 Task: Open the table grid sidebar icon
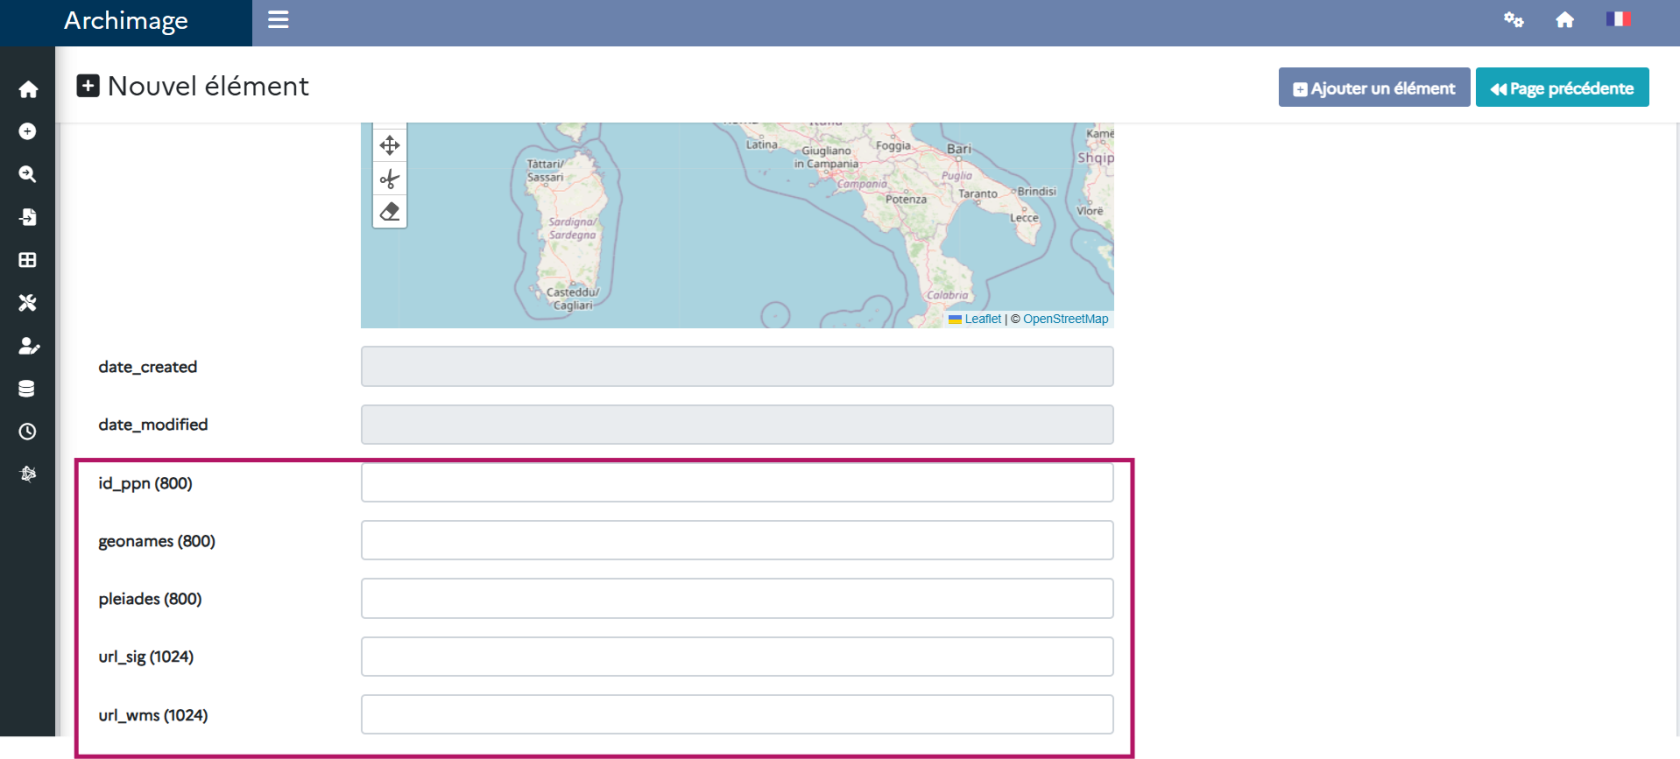pos(28,260)
